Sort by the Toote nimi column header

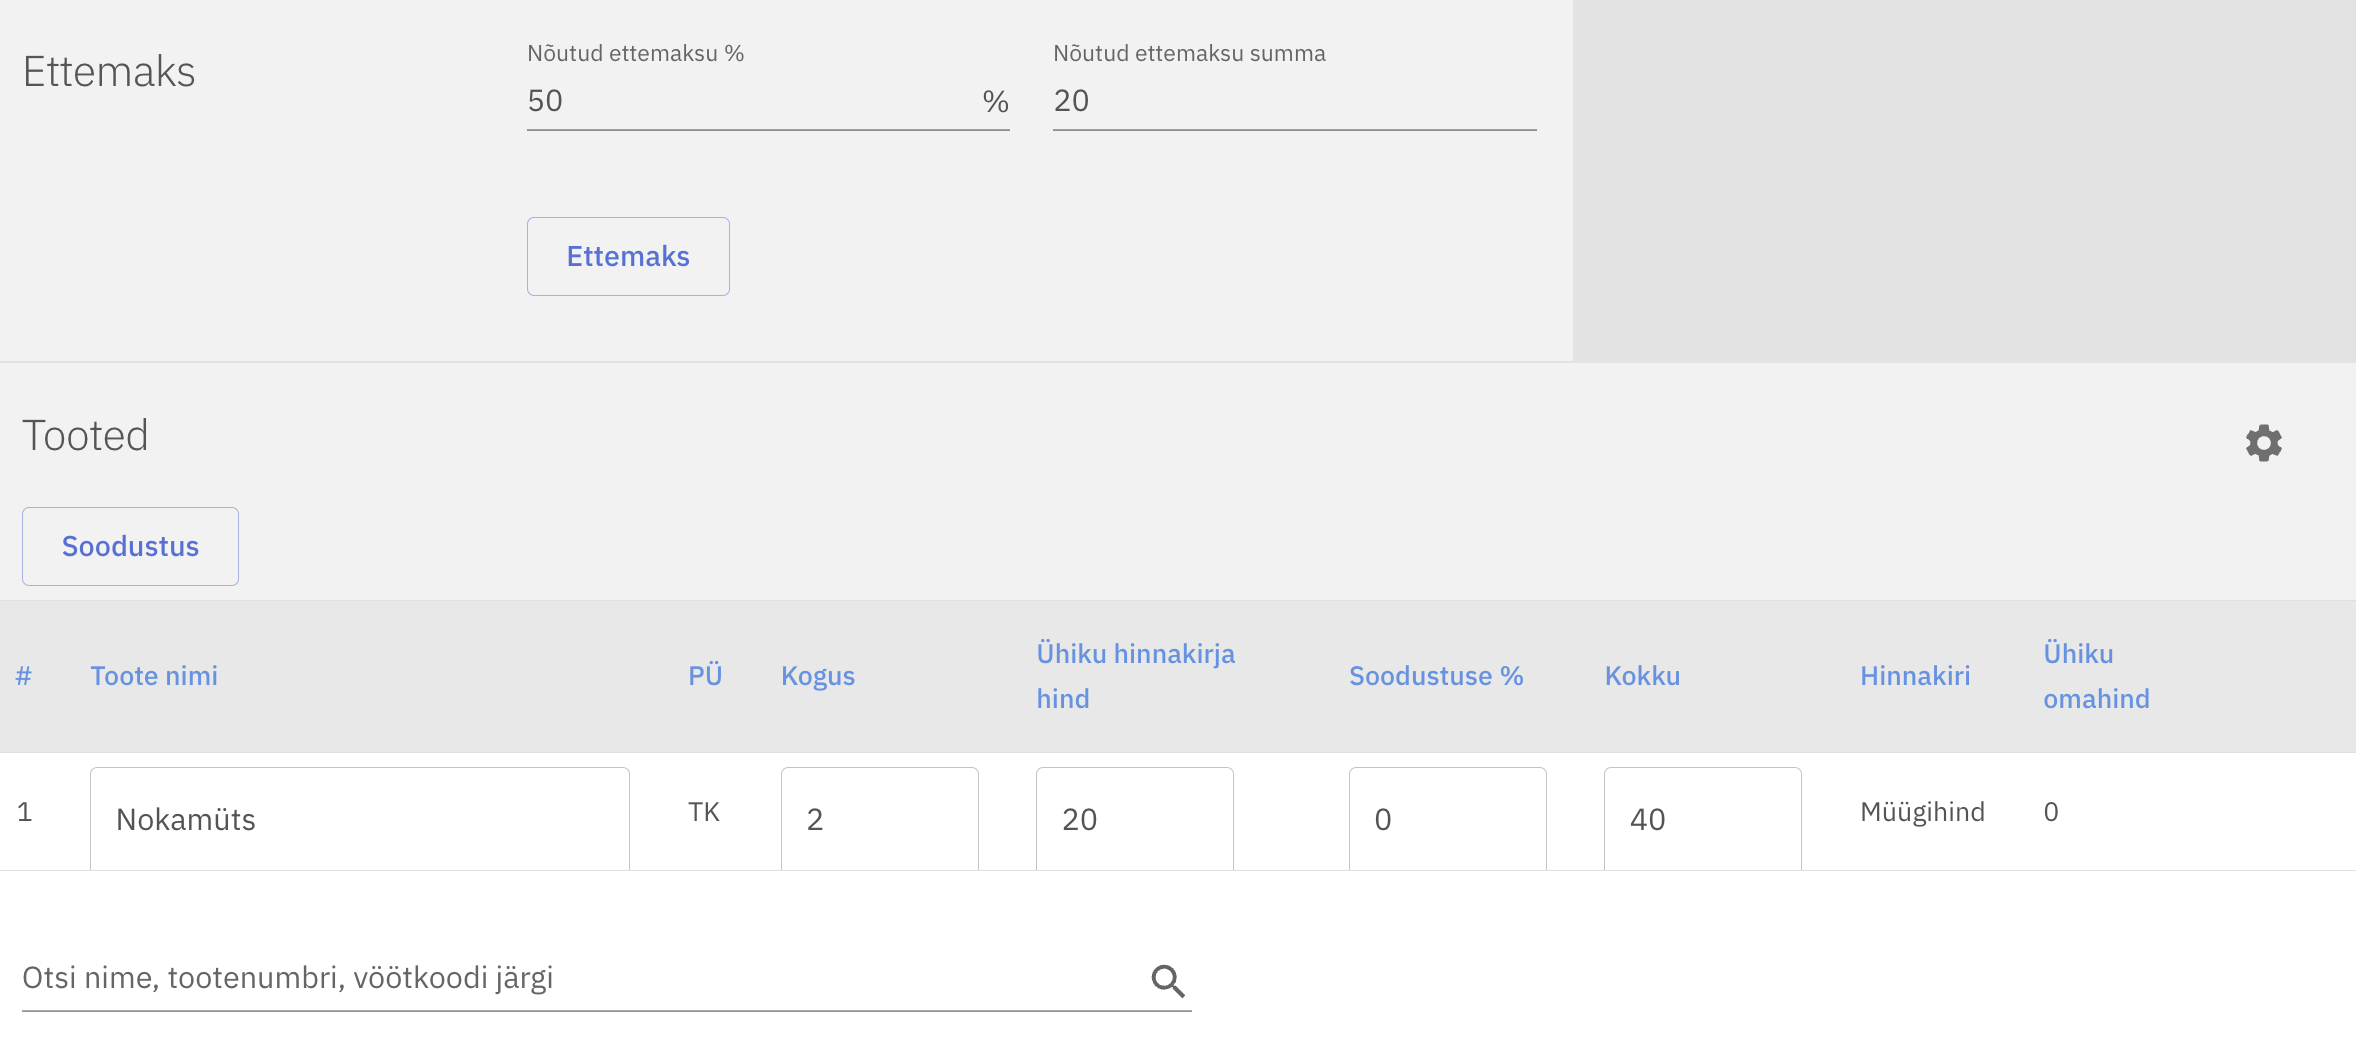154,676
